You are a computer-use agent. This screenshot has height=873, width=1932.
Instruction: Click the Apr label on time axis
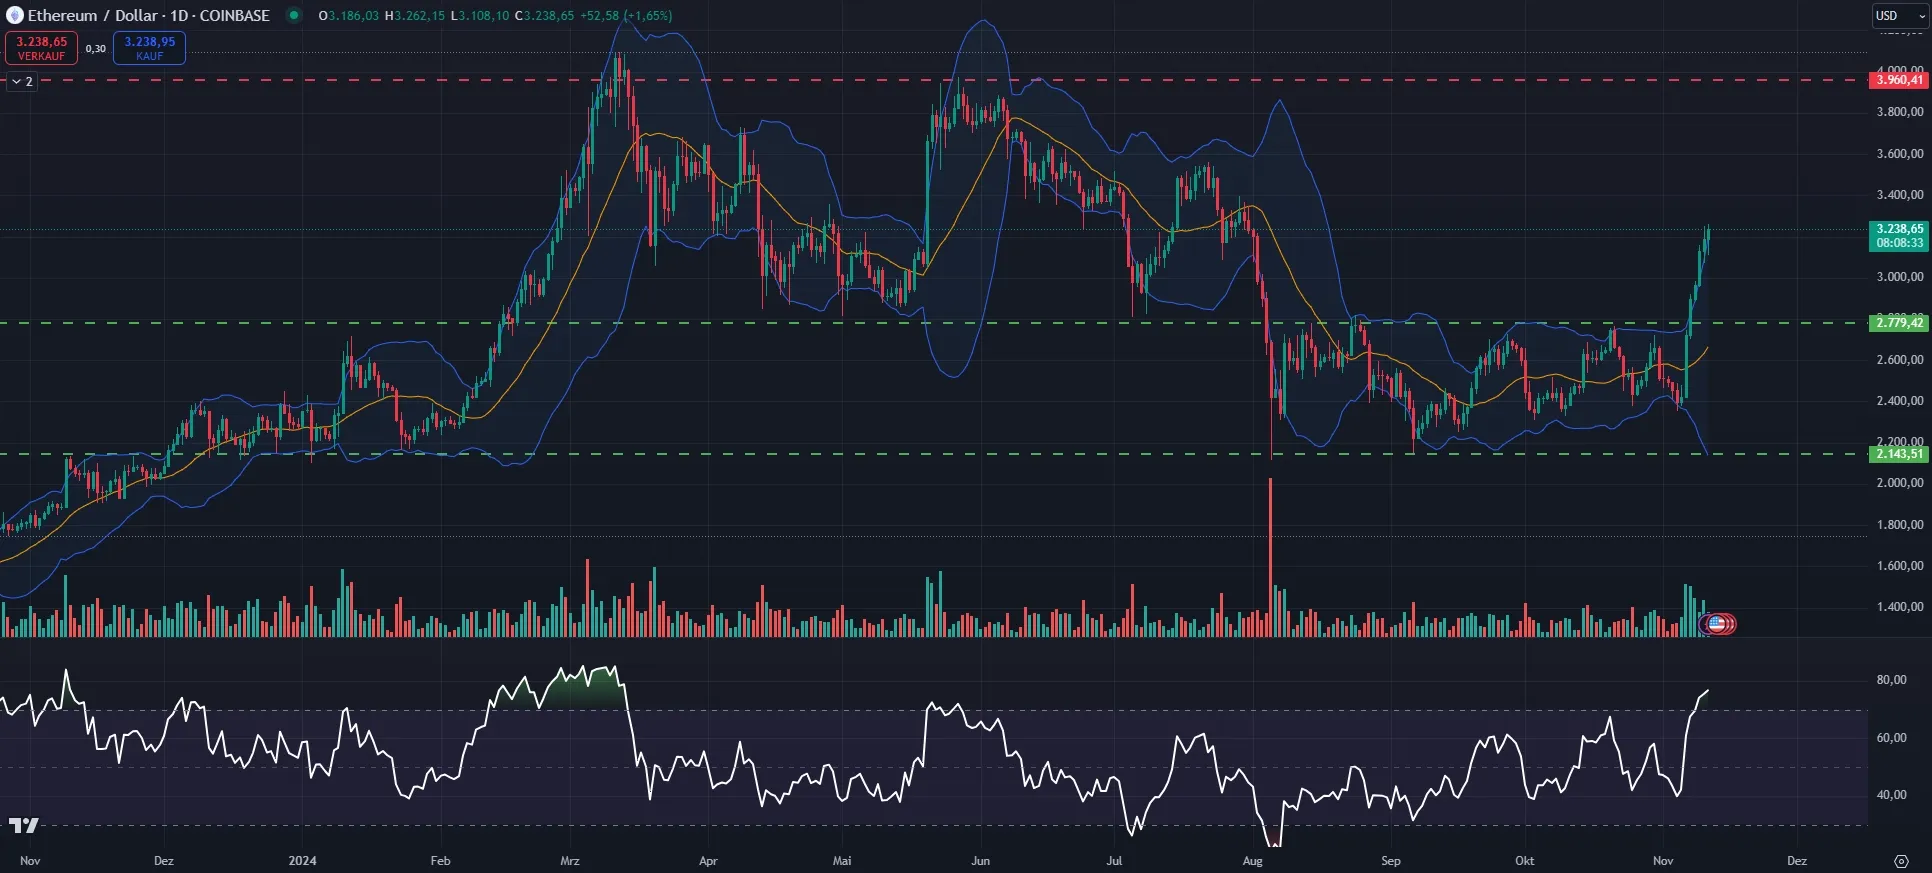click(x=708, y=861)
